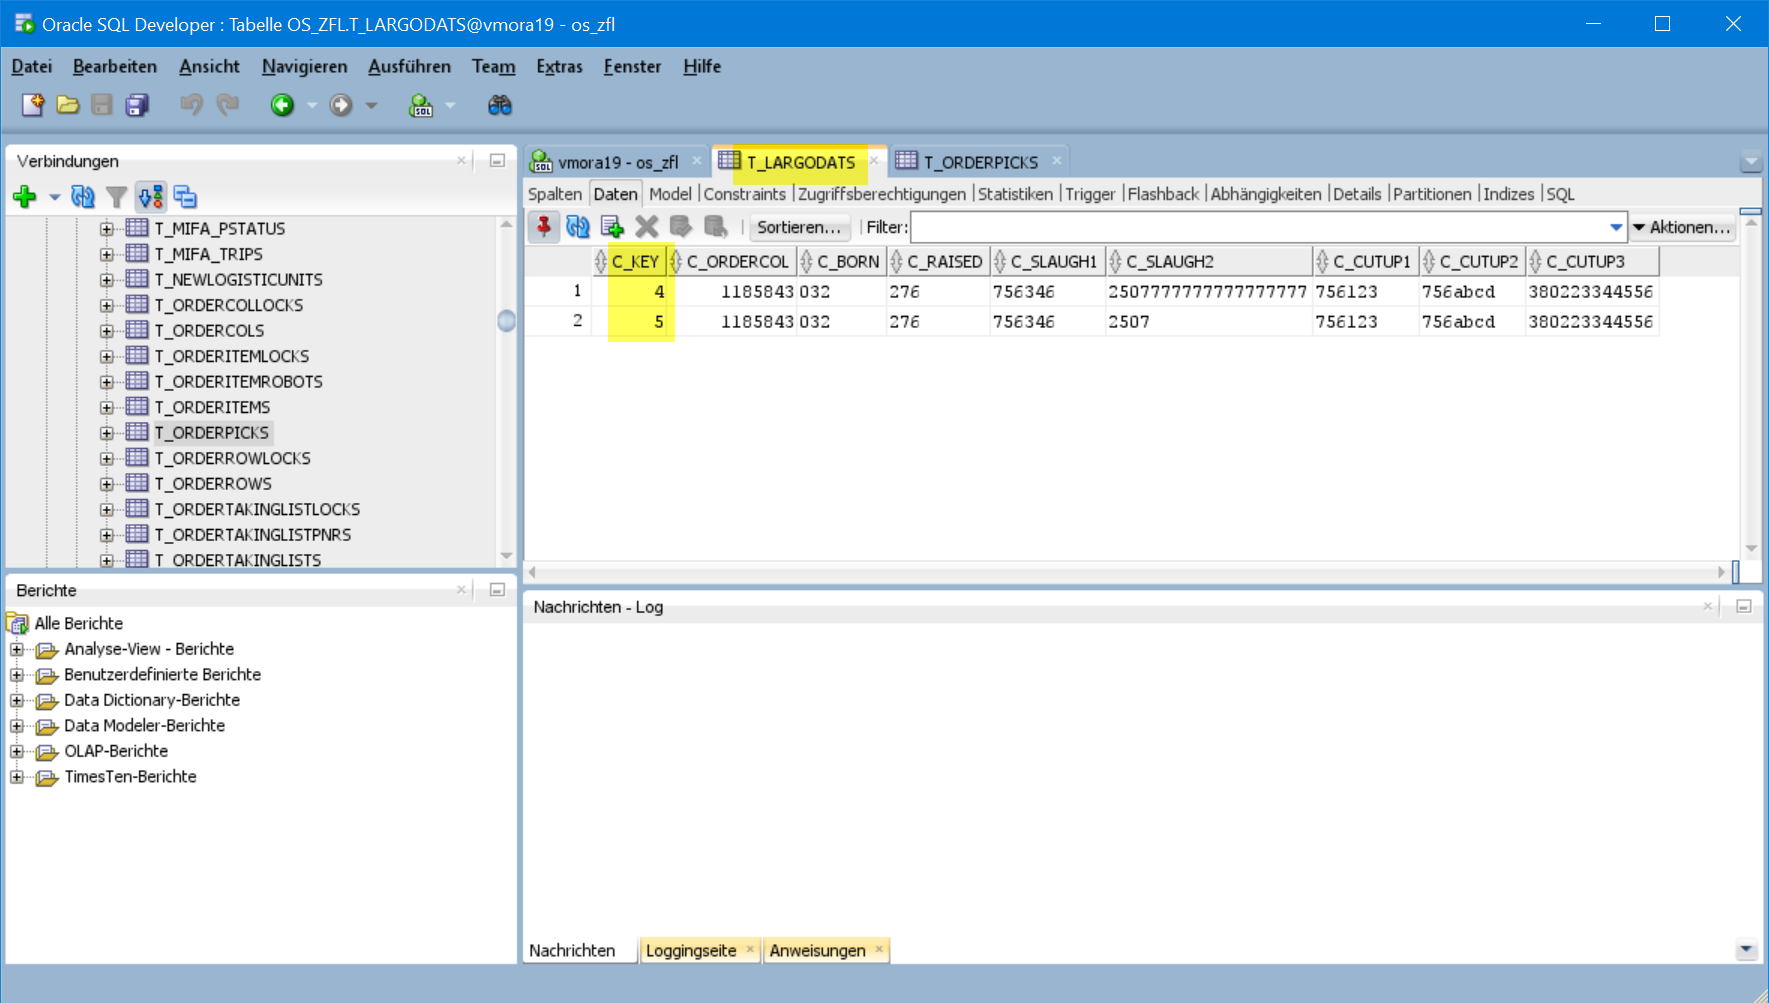Select T_ORDERPICKS in the connections tree
This screenshot has height=1003, width=1769.
pos(212,433)
